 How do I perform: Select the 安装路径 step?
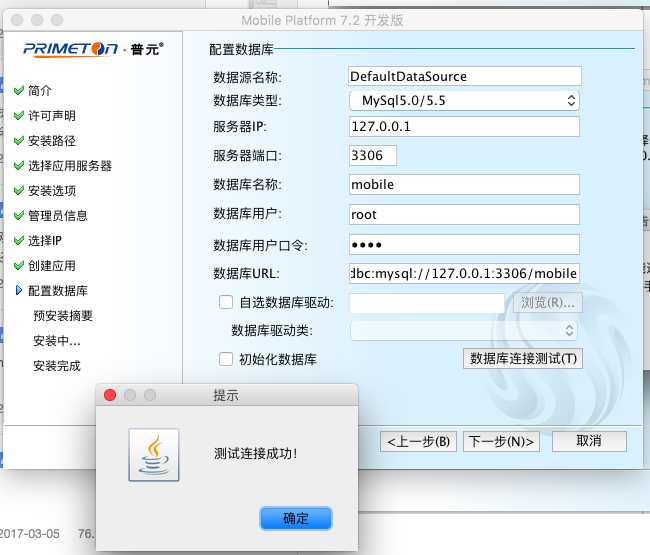tap(52, 141)
